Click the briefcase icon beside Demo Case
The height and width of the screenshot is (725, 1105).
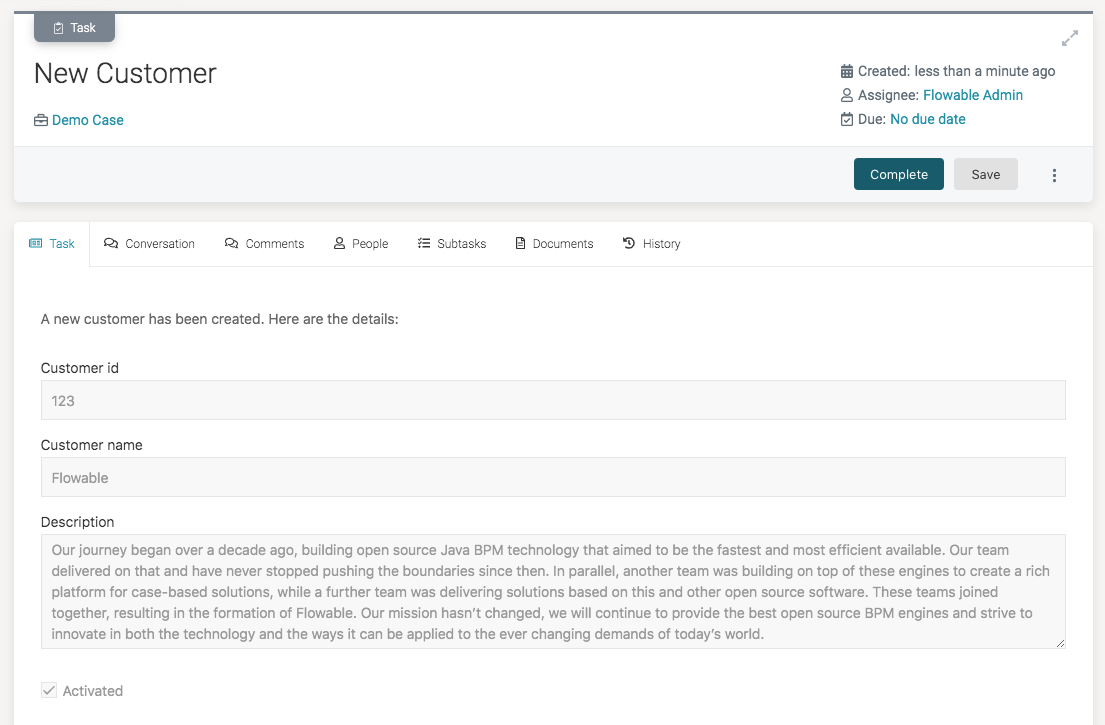[x=41, y=120]
